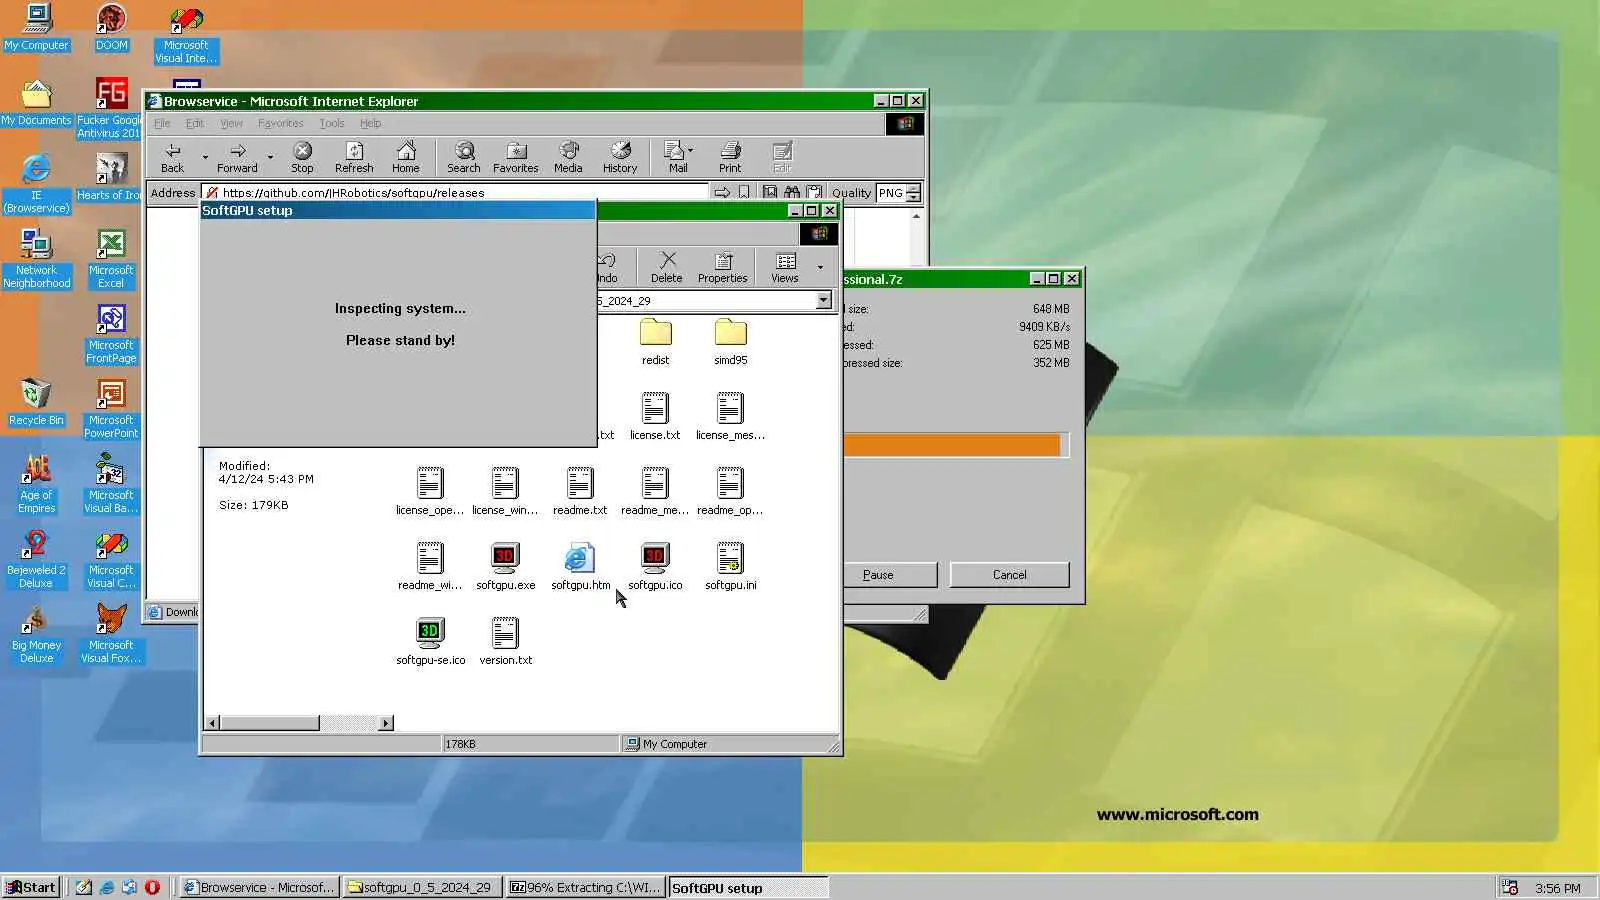Click Show Desktop icon in Quick Launch

84,887
